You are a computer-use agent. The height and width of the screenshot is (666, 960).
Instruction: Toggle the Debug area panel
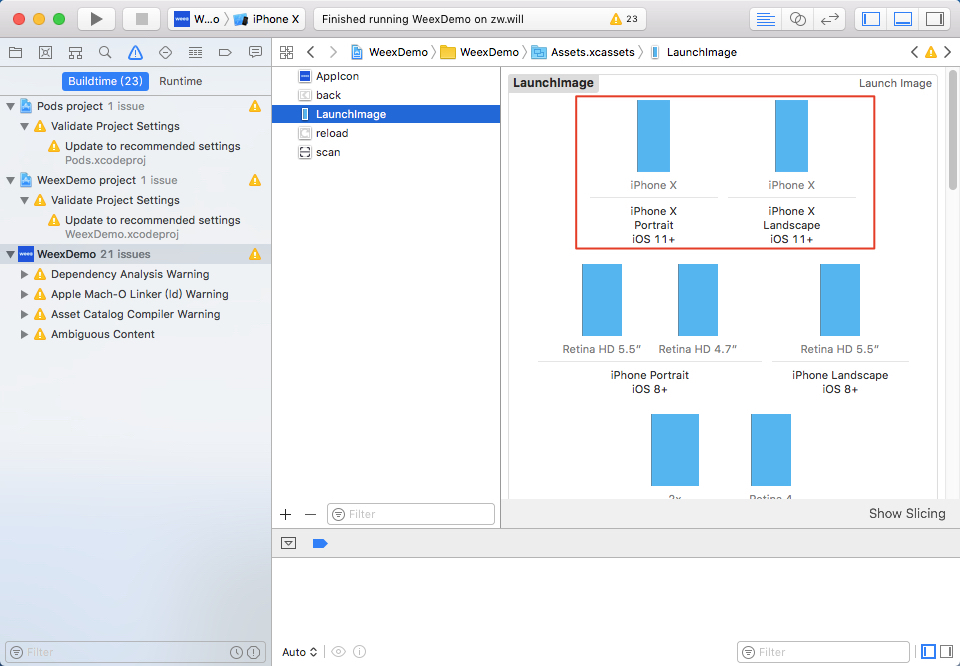pyautogui.click(x=903, y=19)
